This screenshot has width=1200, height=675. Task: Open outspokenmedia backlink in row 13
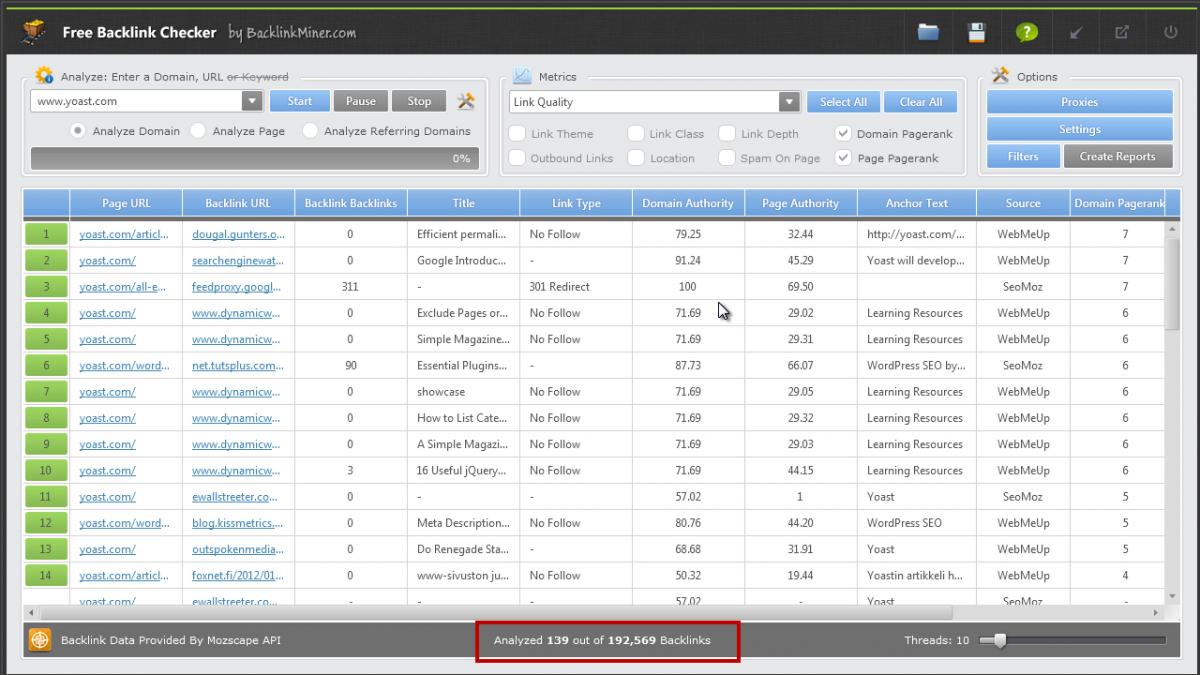[238, 549]
